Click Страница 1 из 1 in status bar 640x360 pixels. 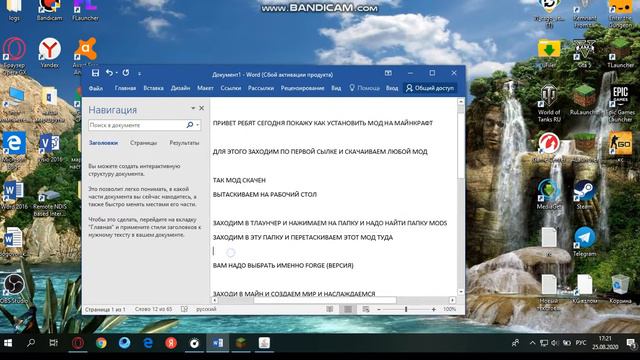[105, 309]
